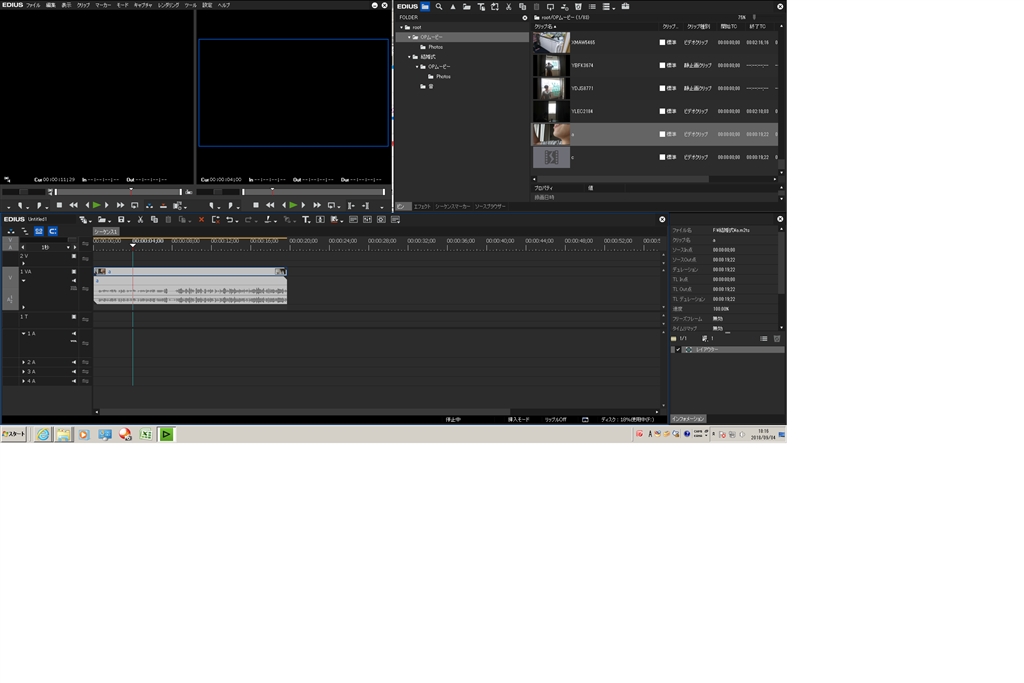Image resolution: width=1024 pixels, height=683 pixels.
Task: Toggle group/link mode blue C button
Action: coord(53,231)
